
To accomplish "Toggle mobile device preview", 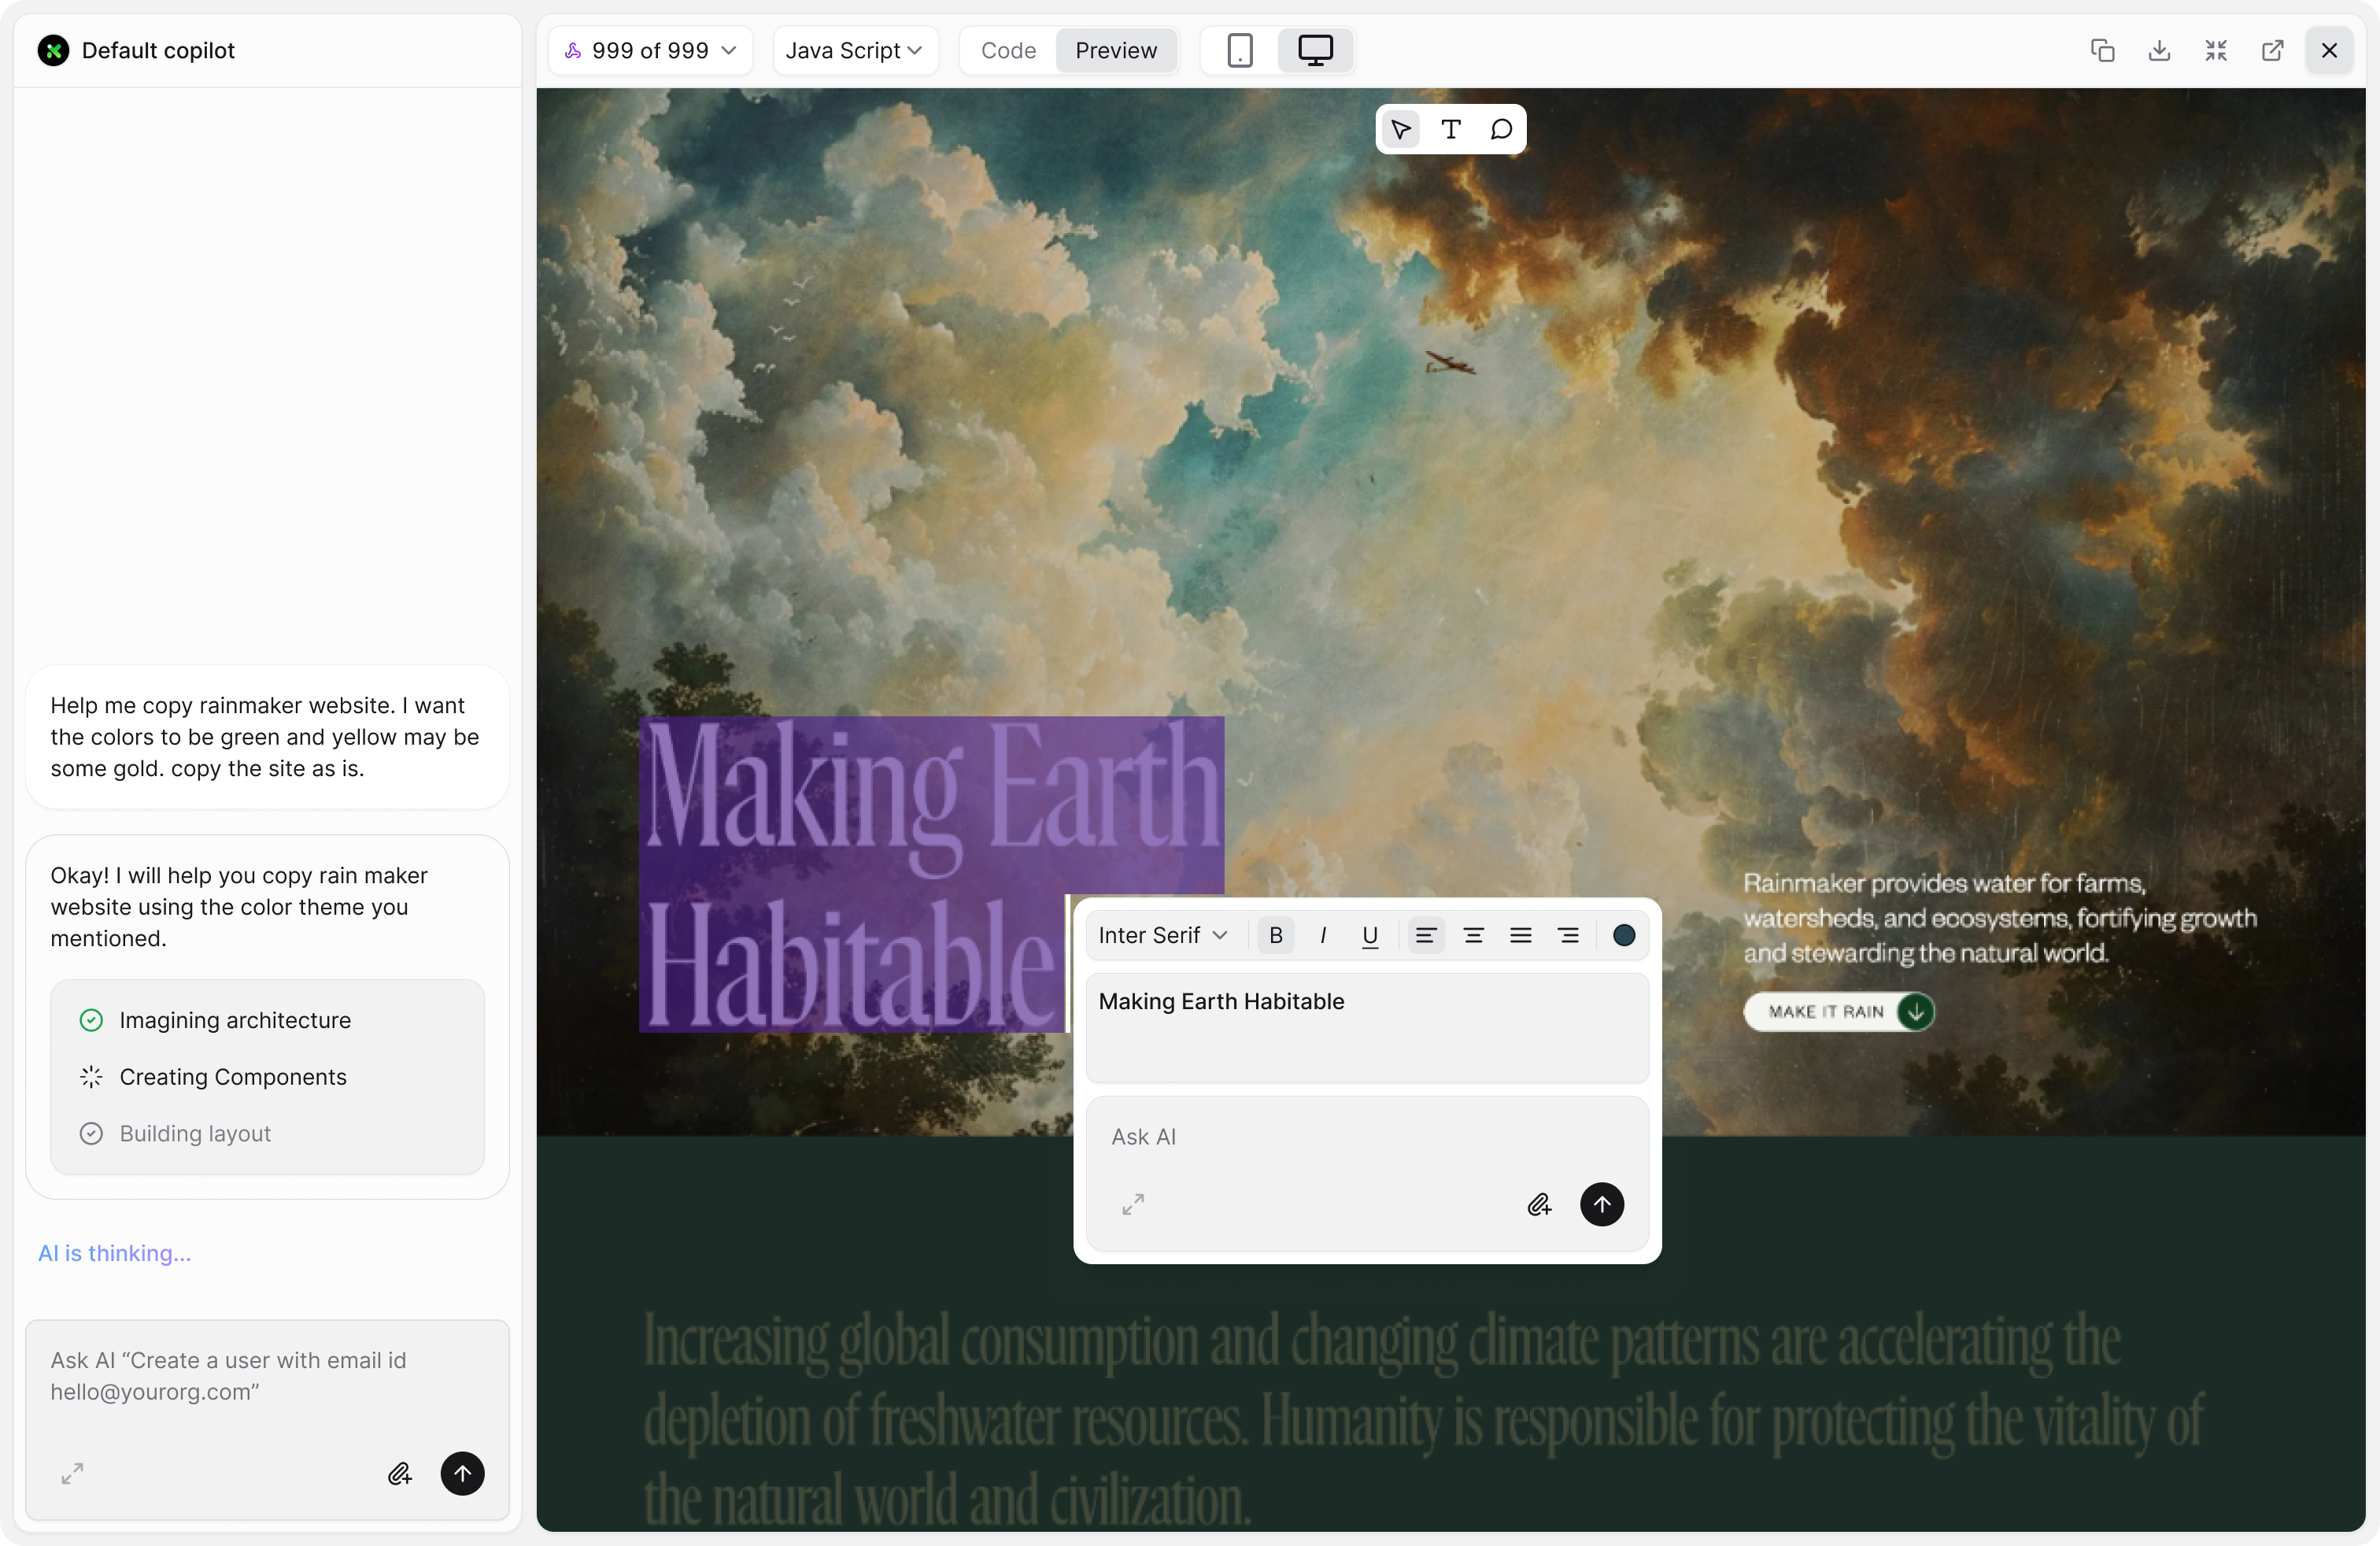I will 1240,50.
